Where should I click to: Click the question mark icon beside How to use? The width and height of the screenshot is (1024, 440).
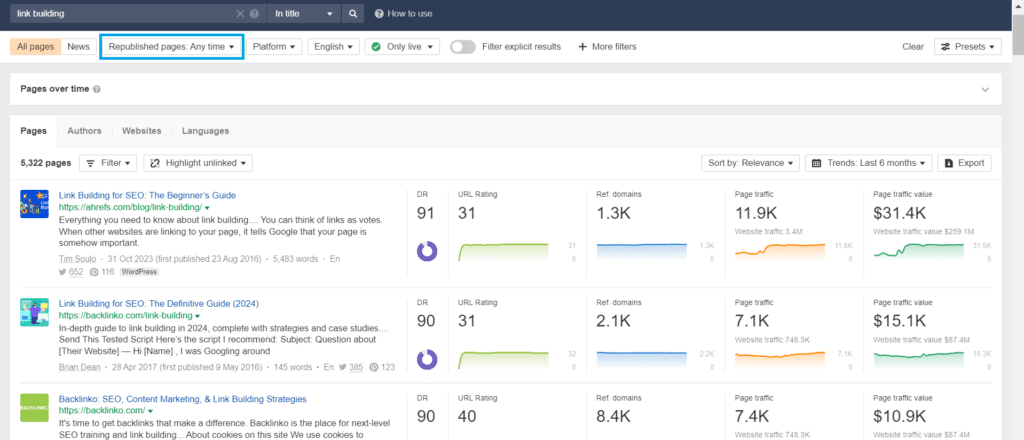379,14
